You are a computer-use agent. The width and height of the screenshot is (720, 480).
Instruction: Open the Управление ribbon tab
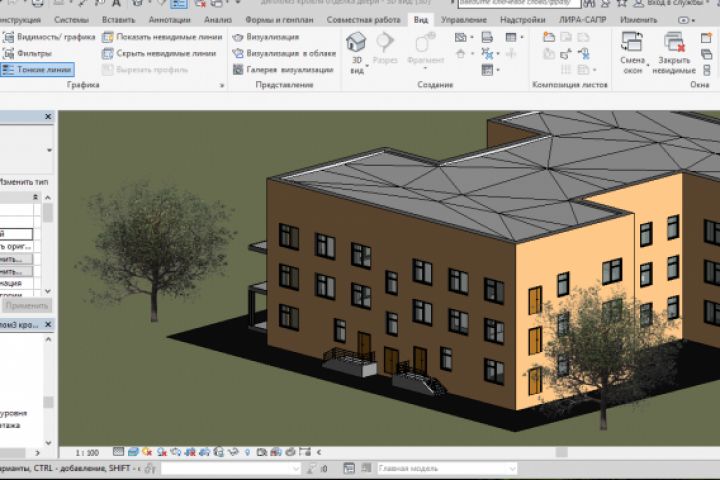coord(463,19)
